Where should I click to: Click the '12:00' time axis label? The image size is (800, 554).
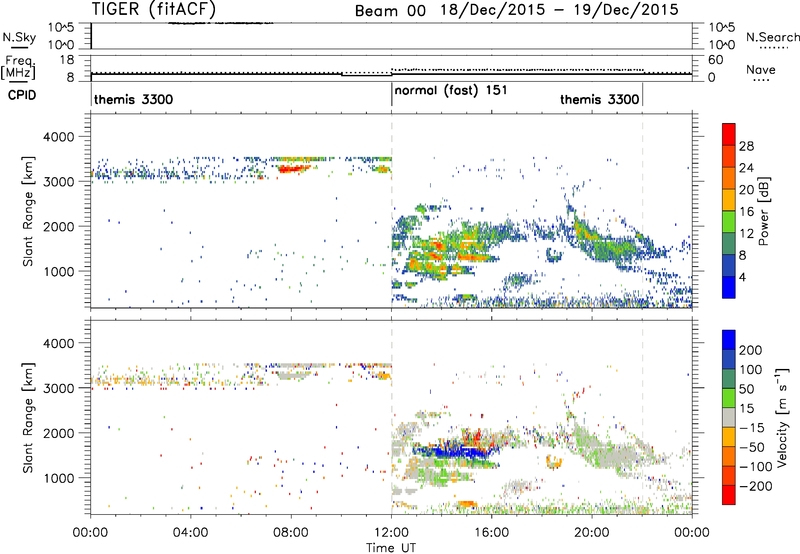[x=391, y=533]
